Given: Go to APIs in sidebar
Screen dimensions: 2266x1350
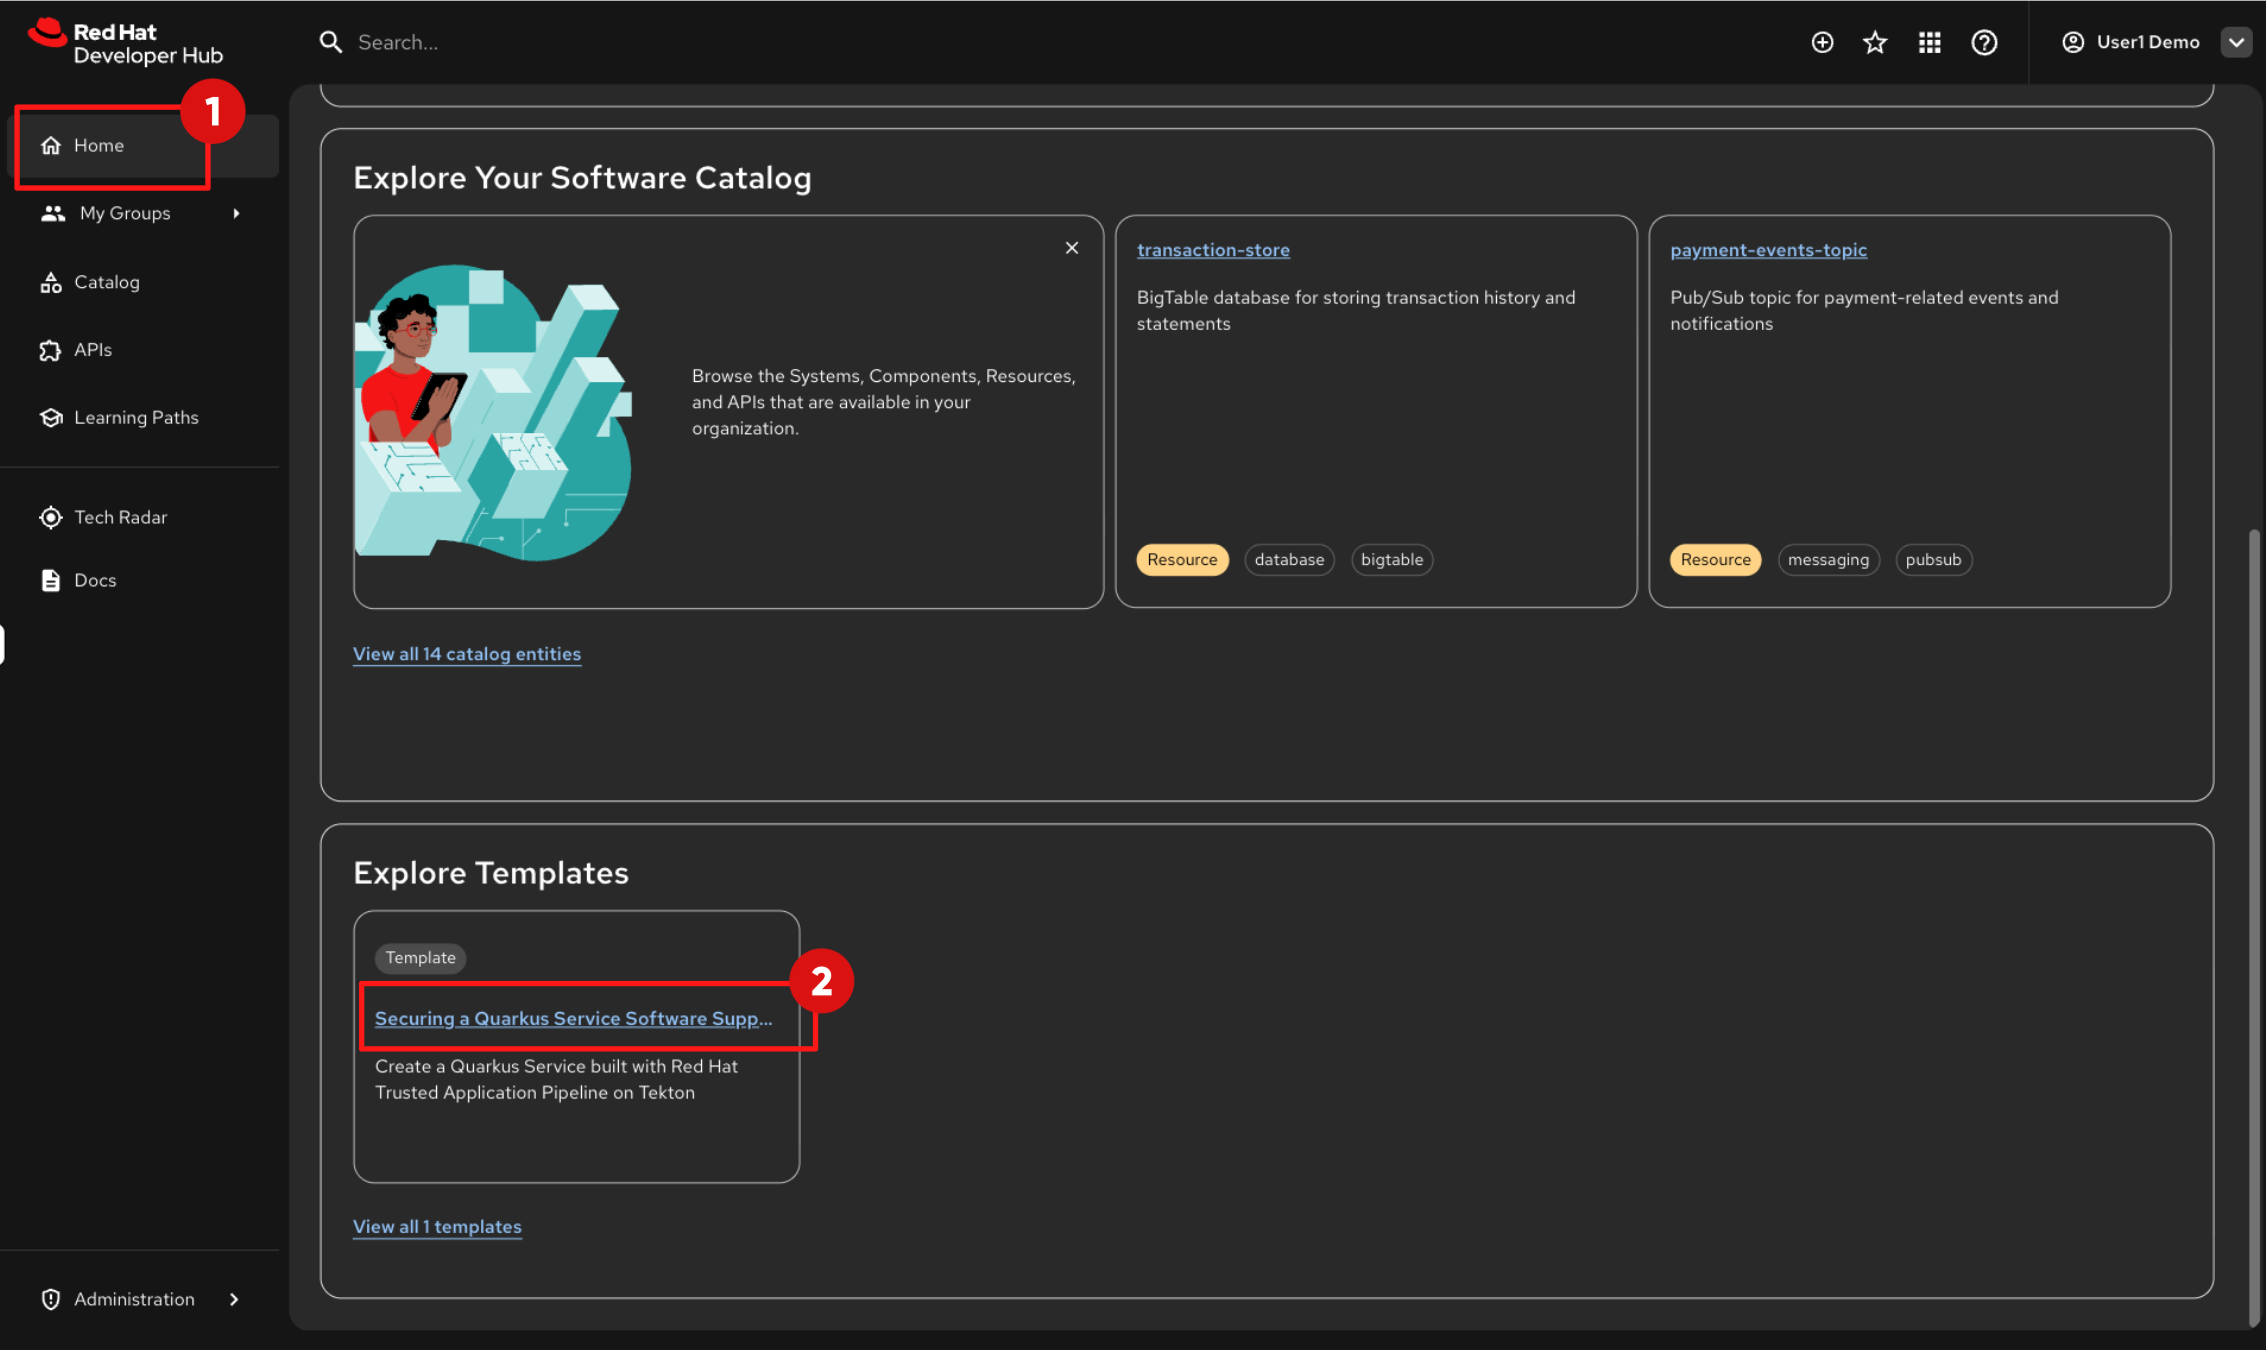Looking at the screenshot, I should click(x=92, y=350).
